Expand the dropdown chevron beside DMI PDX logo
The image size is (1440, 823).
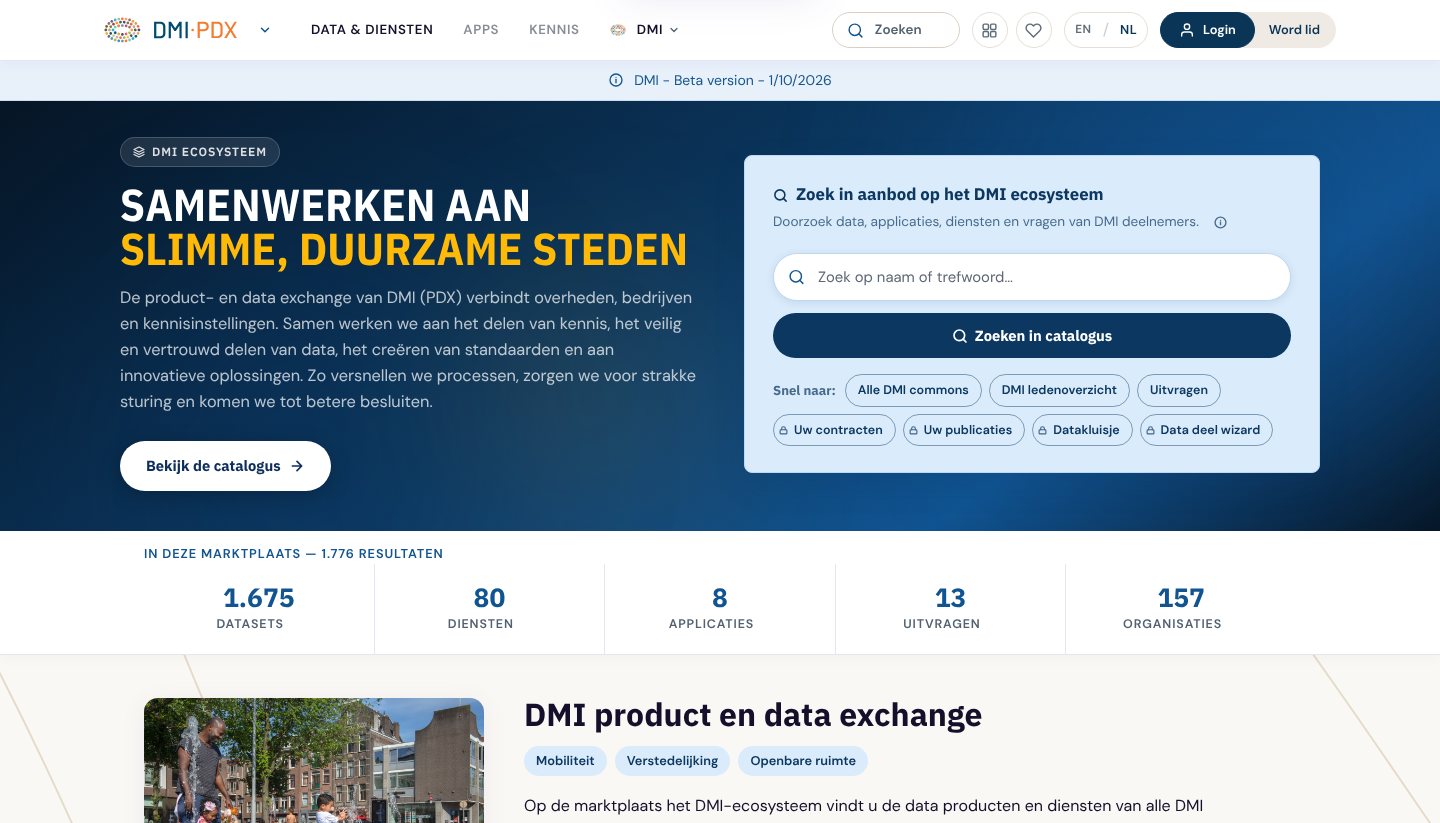265,30
